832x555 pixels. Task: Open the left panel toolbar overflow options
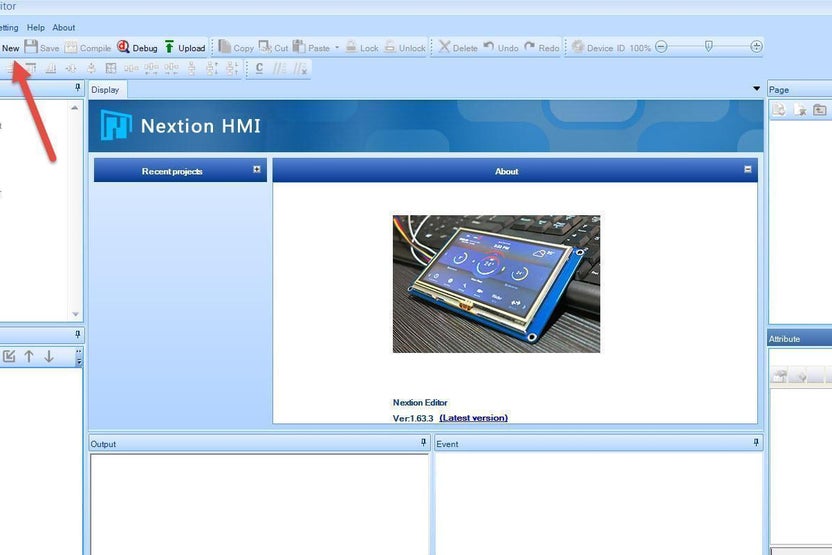point(79,357)
